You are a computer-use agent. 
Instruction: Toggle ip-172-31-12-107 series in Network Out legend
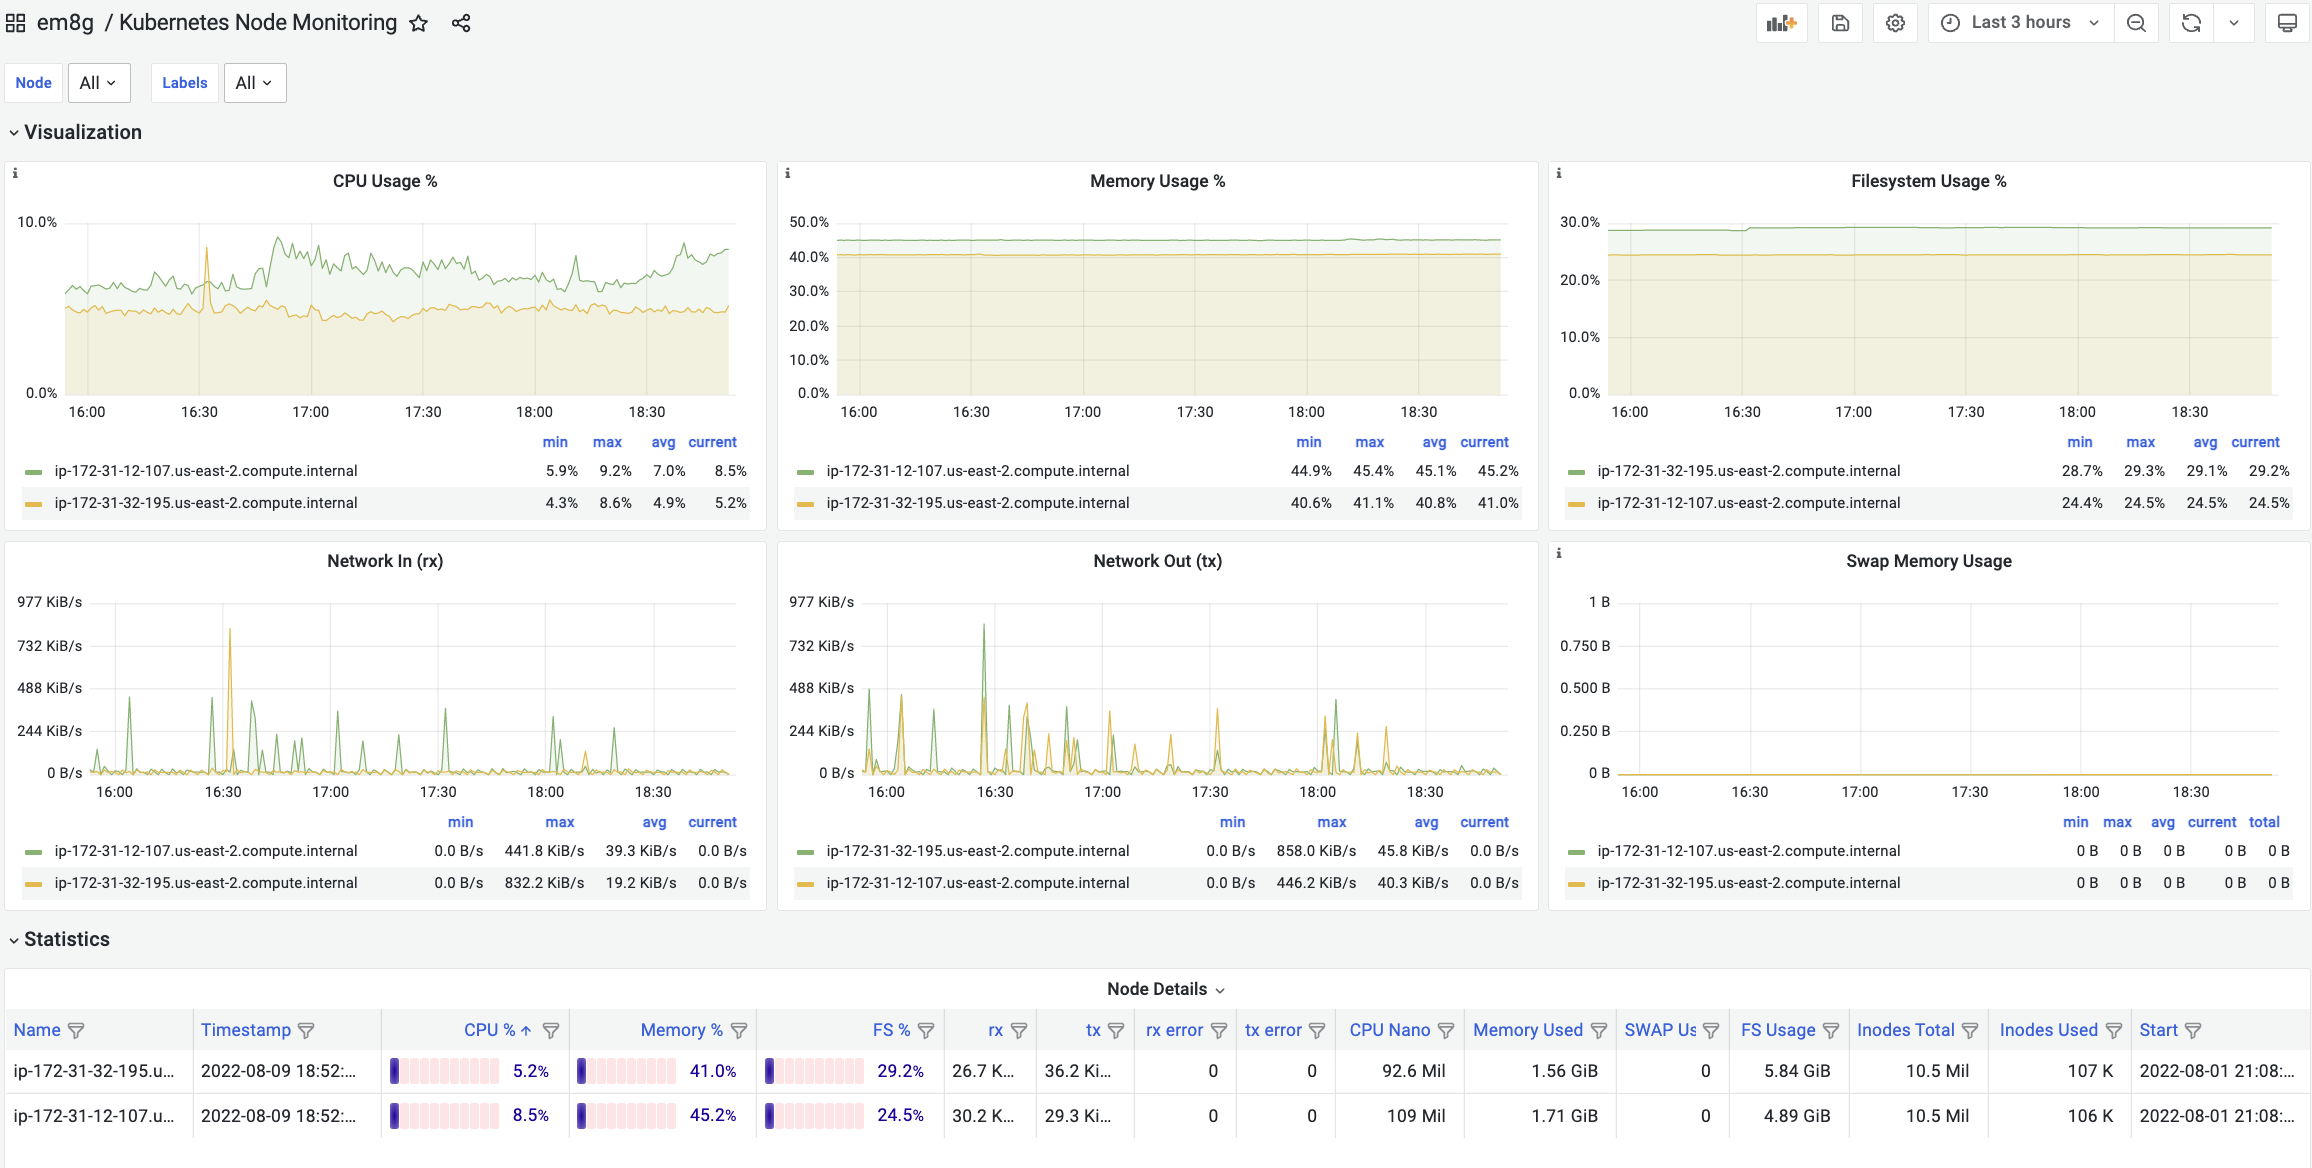(977, 883)
